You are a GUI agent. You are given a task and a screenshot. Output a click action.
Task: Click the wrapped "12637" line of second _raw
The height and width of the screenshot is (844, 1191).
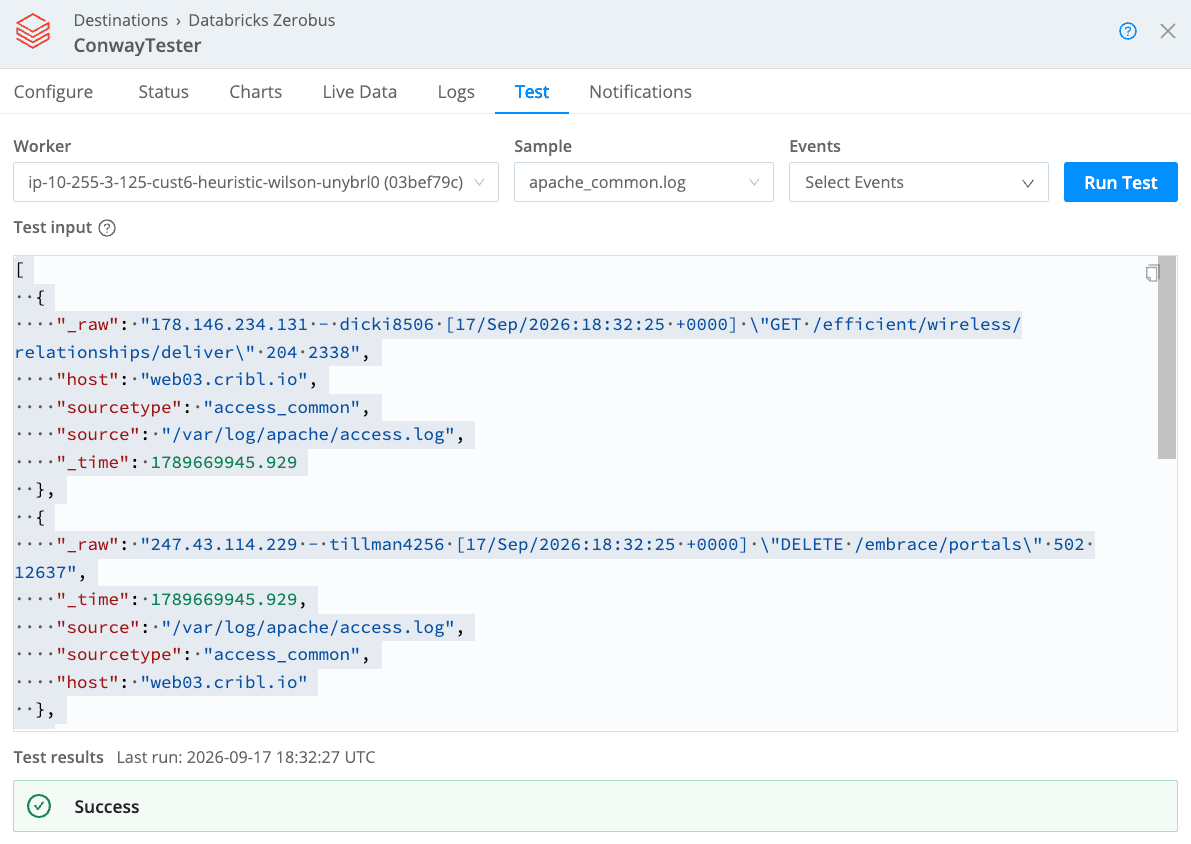click(x=49, y=572)
